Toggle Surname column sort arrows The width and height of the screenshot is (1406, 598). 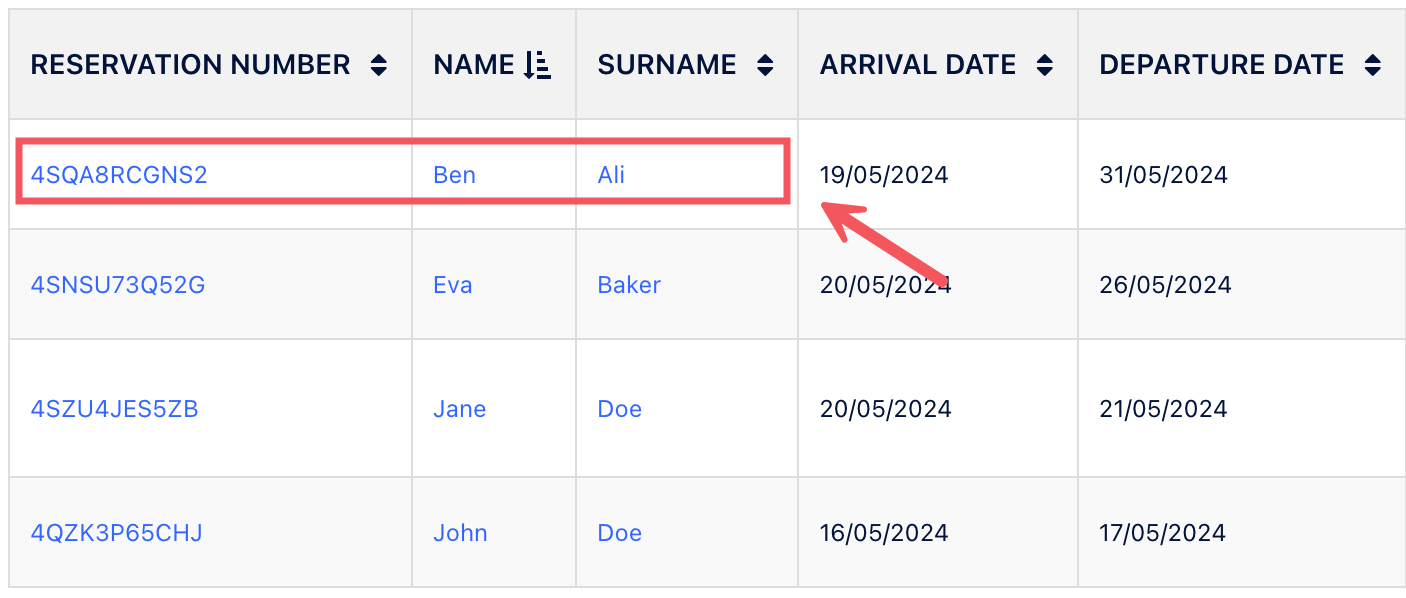765,66
